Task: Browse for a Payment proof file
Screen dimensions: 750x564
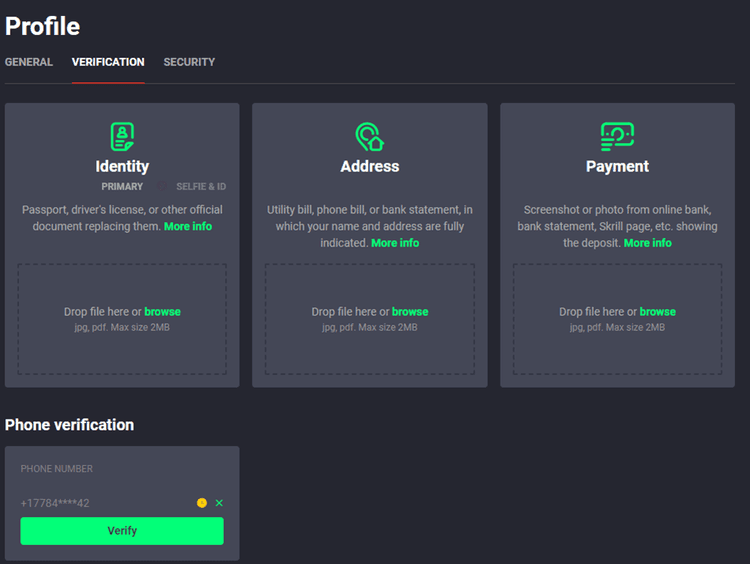Action: [x=658, y=312]
